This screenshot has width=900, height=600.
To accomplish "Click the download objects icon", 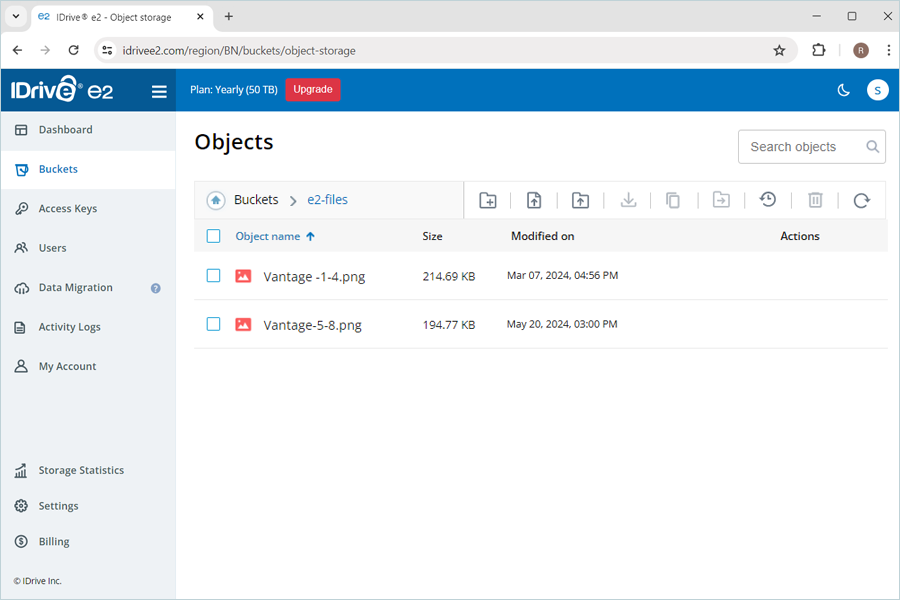I will click(628, 200).
